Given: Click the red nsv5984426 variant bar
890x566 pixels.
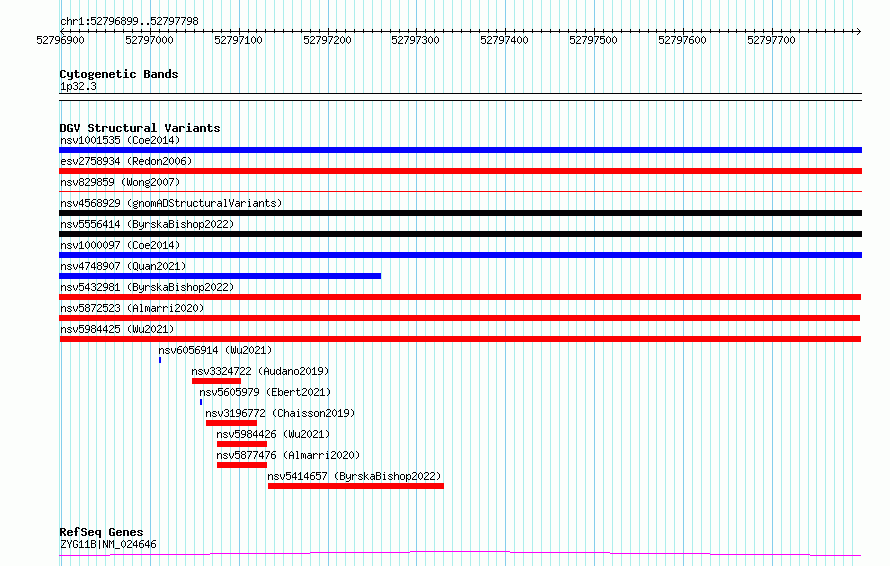Looking at the screenshot, I should [x=242, y=444].
